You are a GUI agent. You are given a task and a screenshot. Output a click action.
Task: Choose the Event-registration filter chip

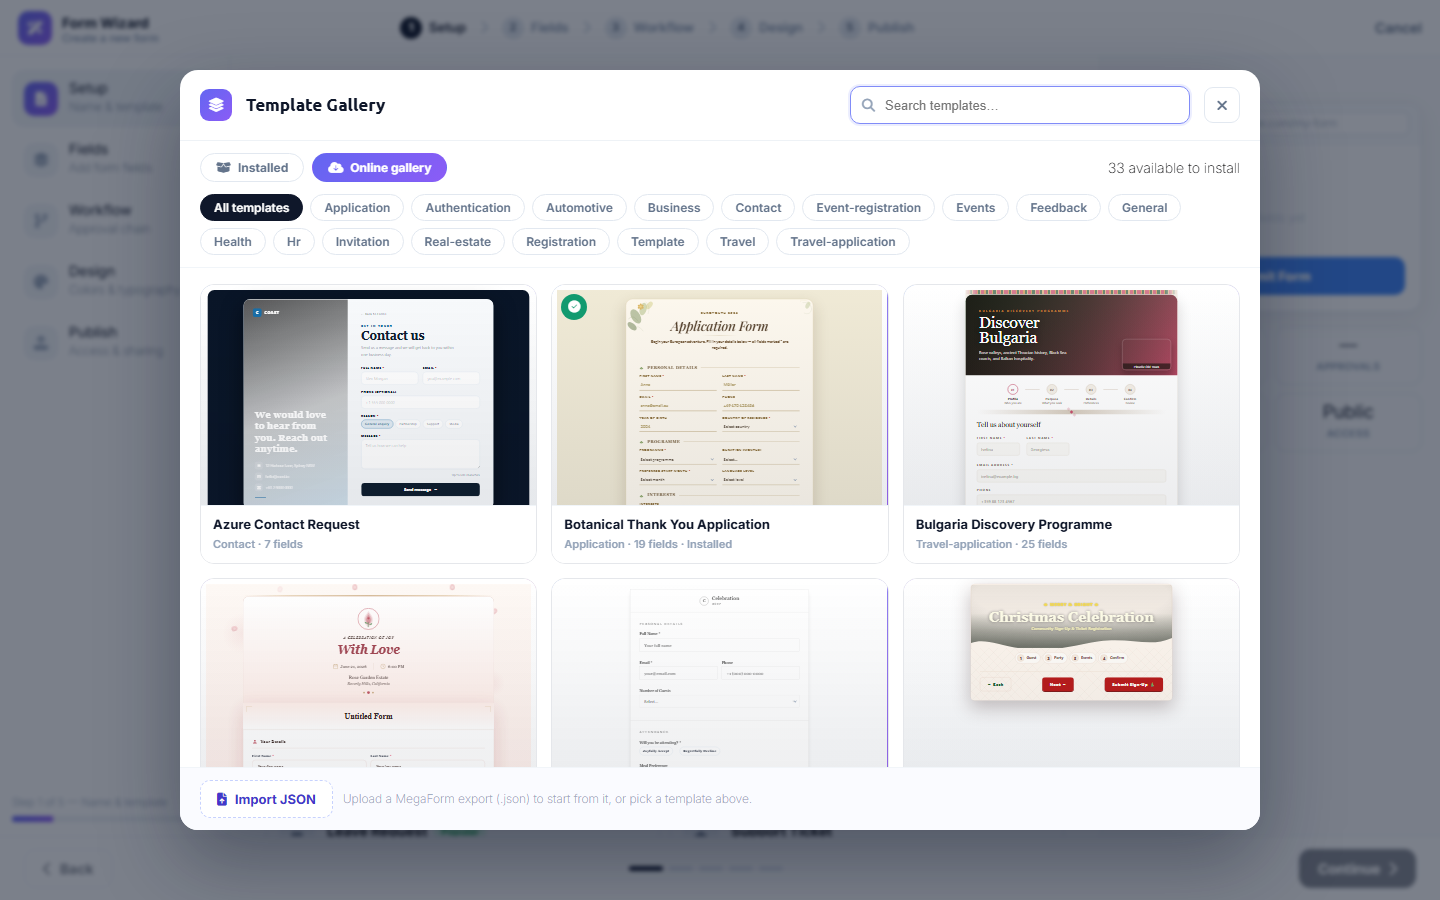pos(868,208)
